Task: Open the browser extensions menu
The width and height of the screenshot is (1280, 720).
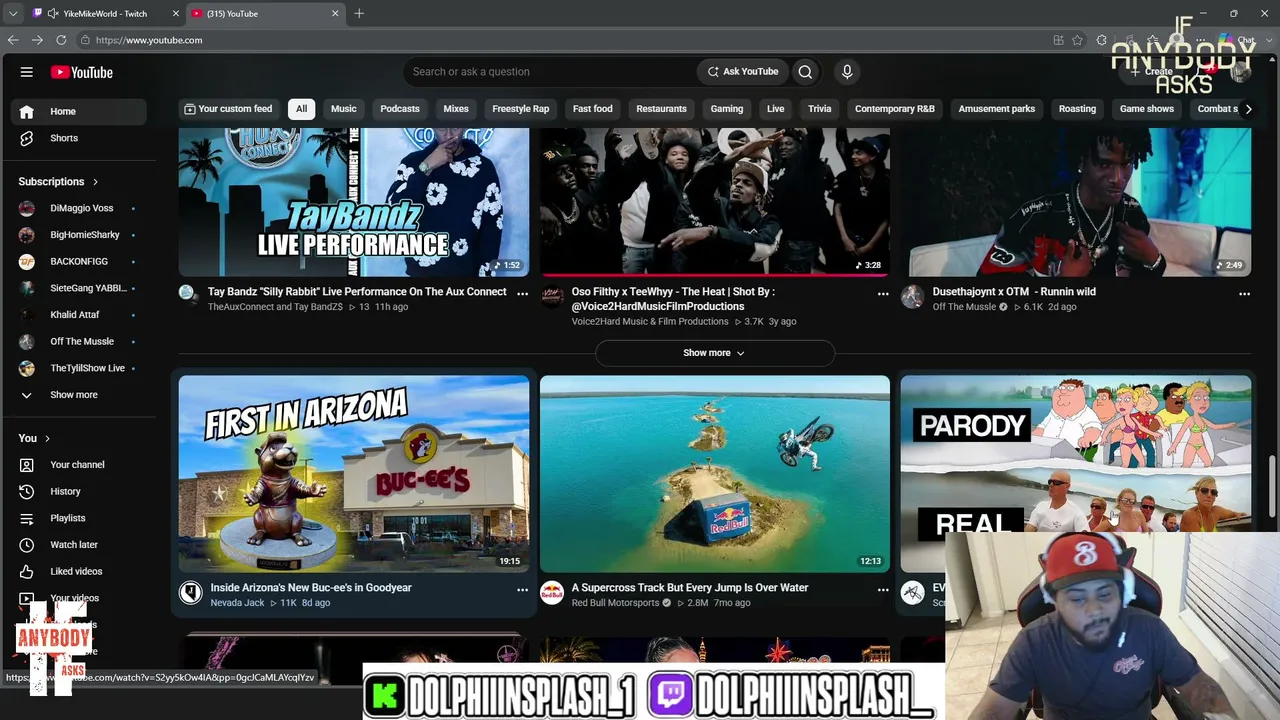Action: (1101, 40)
